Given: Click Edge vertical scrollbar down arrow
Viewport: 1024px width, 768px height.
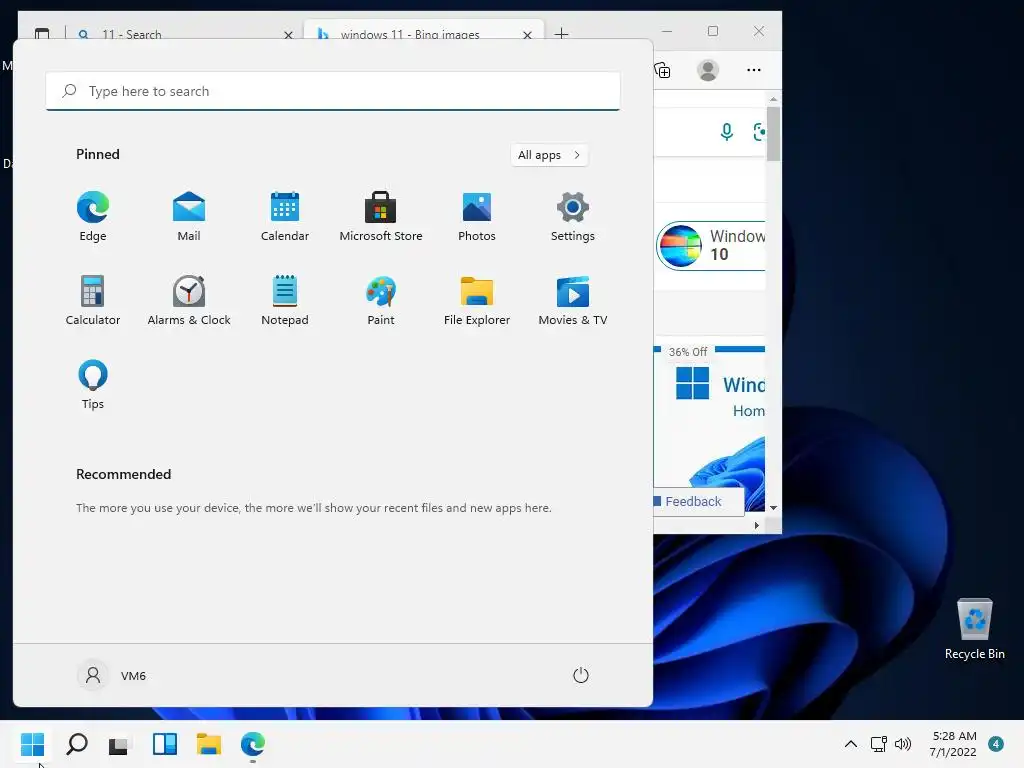Looking at the screenshot, I should (x=773, y=507).
